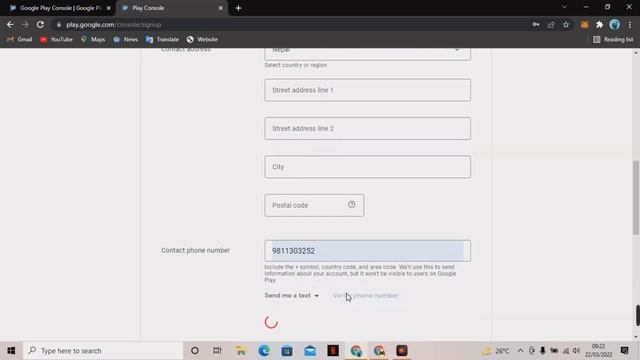The width and height of the screenshot is (640, 360).
Task: Open the orange extension icon
Action: 584,25
